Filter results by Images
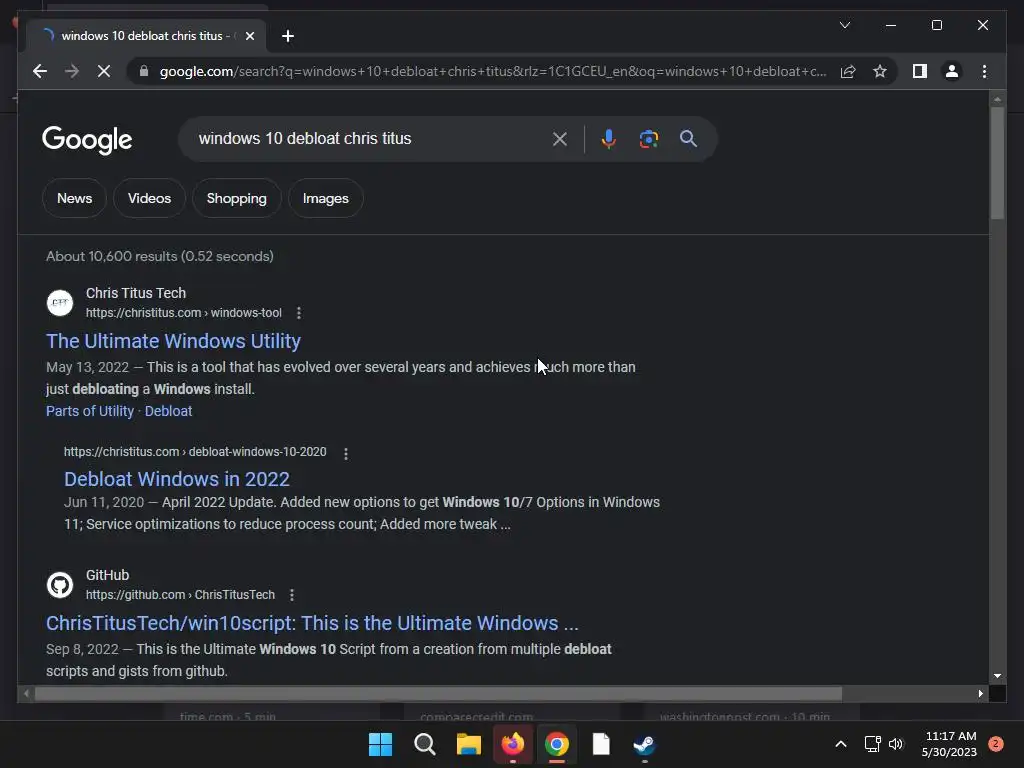The image size is (1024, 768). click(326, 198)
